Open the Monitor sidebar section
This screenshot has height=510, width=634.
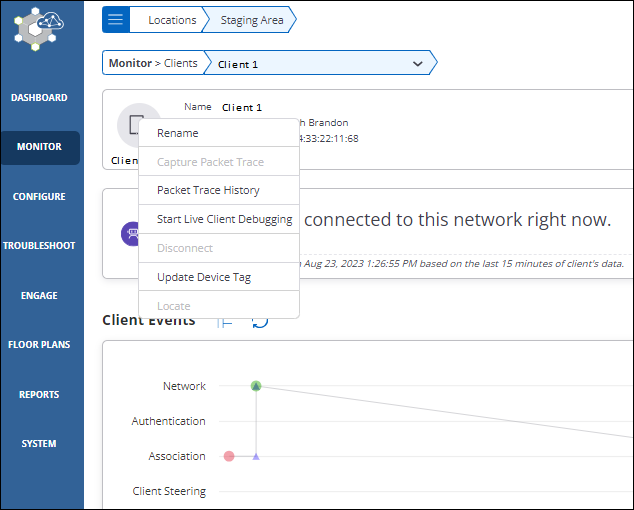pos(40,147)
